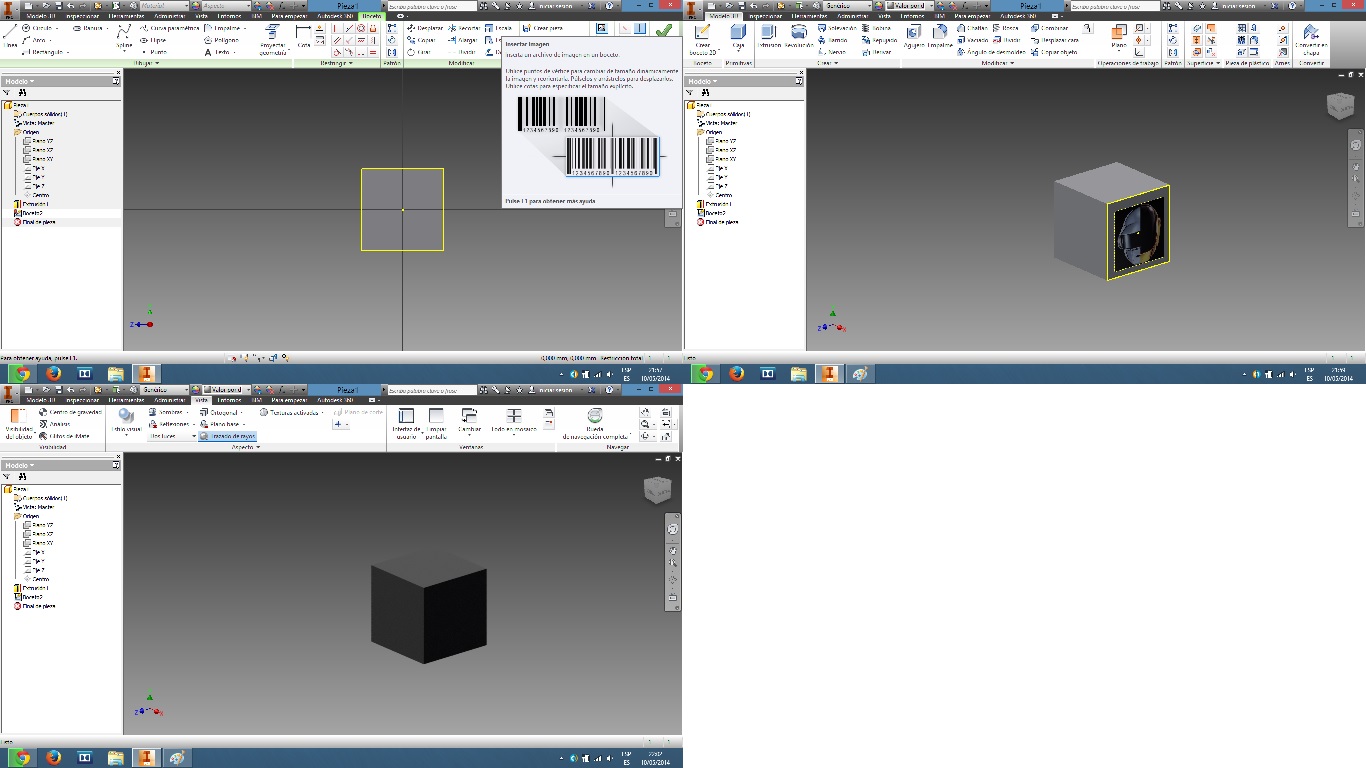Click Recortar in sketch Modificar panel
Viewport: 1366px width, 768px height.
coord(465,28)
